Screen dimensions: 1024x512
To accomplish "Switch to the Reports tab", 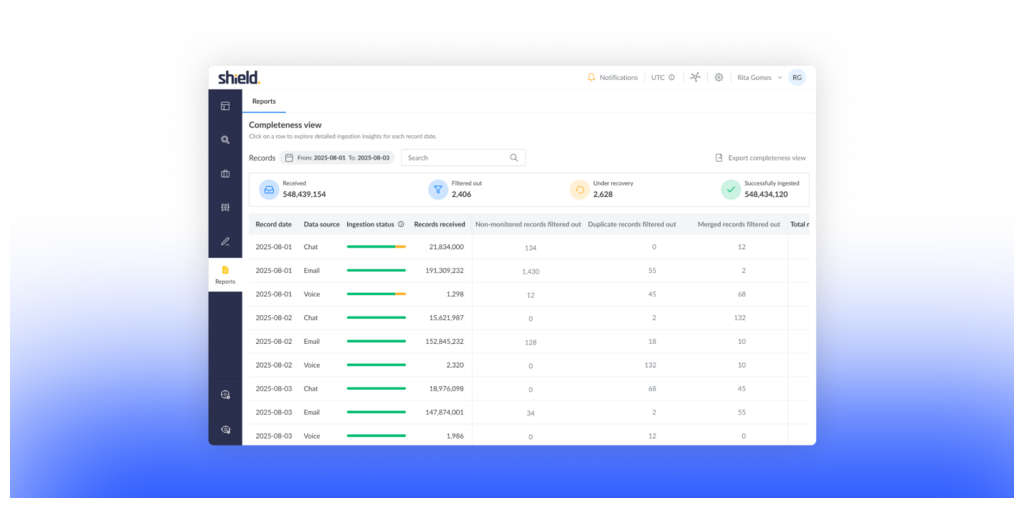I will [x=264, y=101].
